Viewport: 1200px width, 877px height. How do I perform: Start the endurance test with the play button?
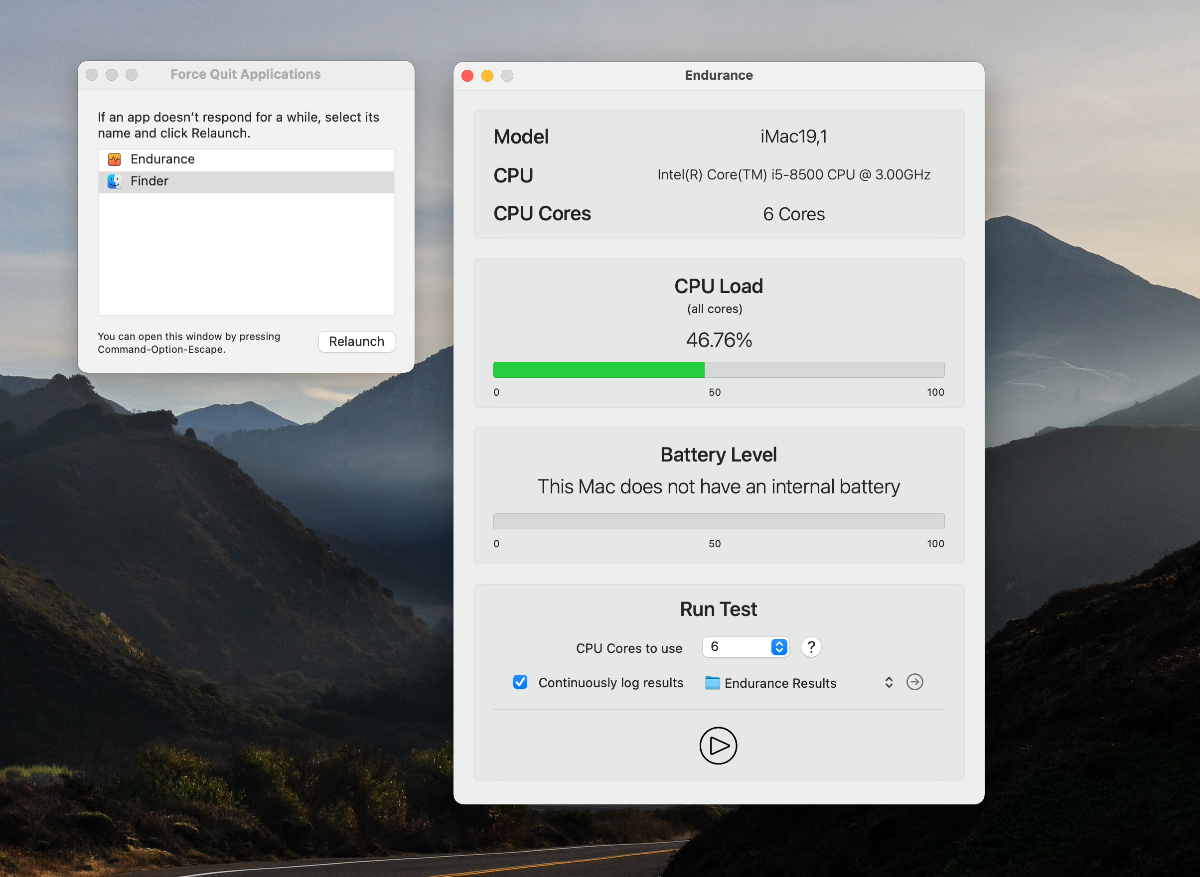(718, 746)
